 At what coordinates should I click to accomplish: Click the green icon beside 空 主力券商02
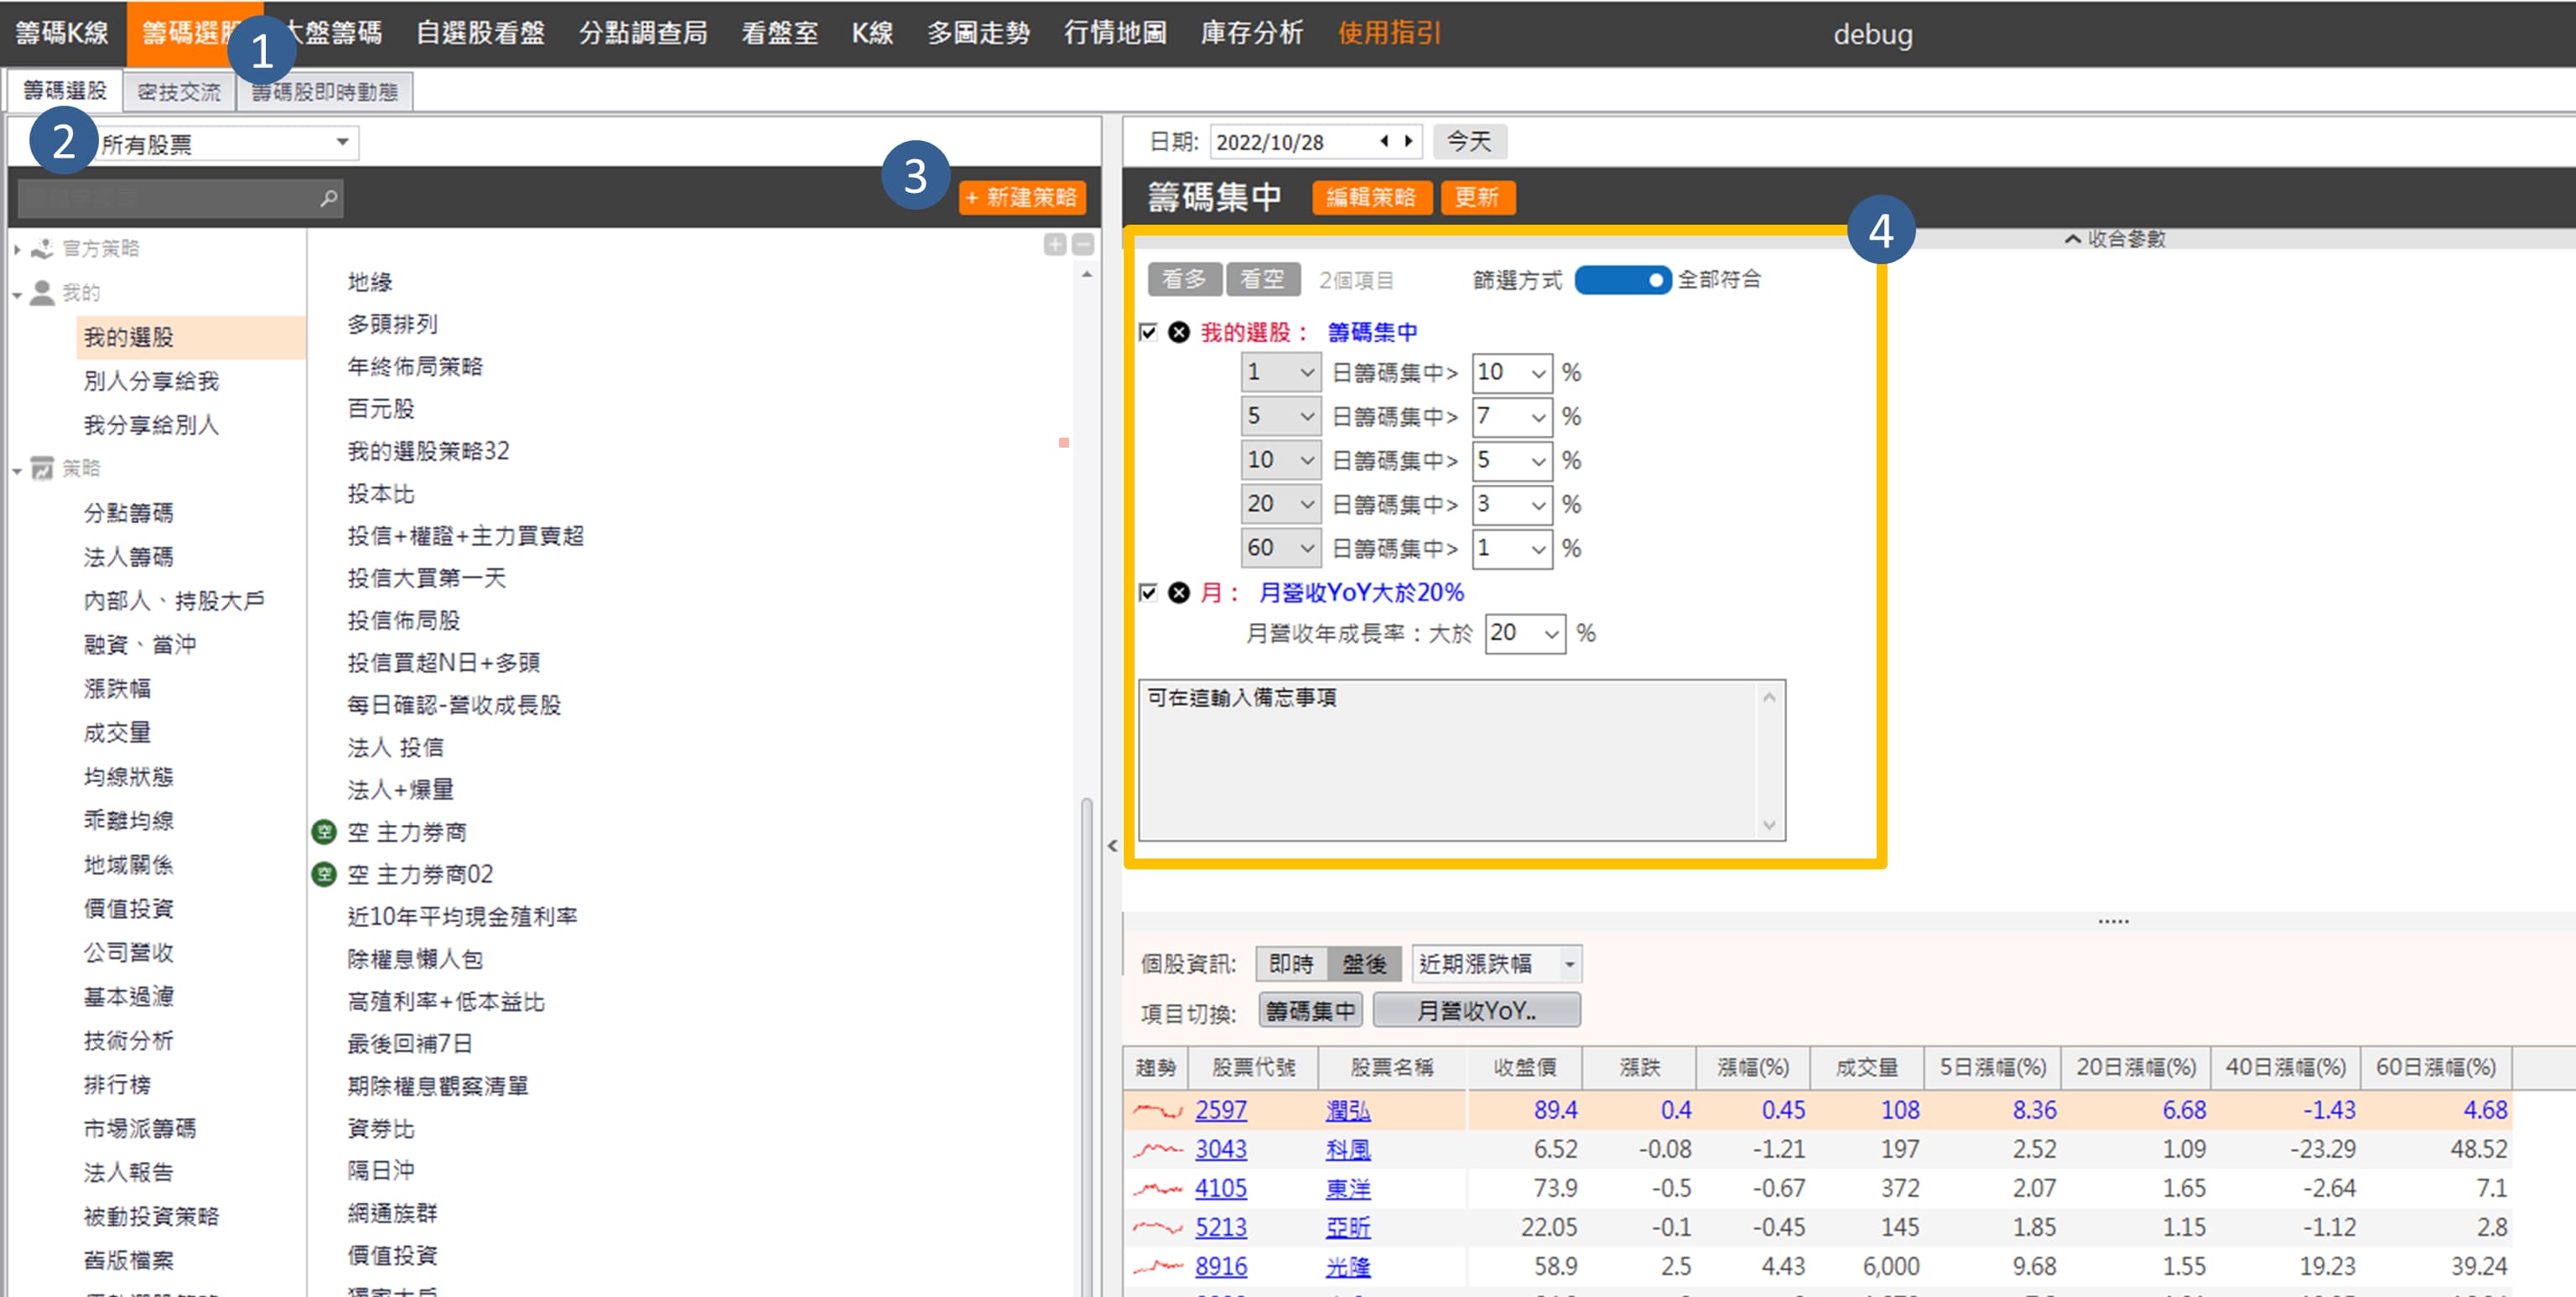pyautogui.click(x=324, y=874)
